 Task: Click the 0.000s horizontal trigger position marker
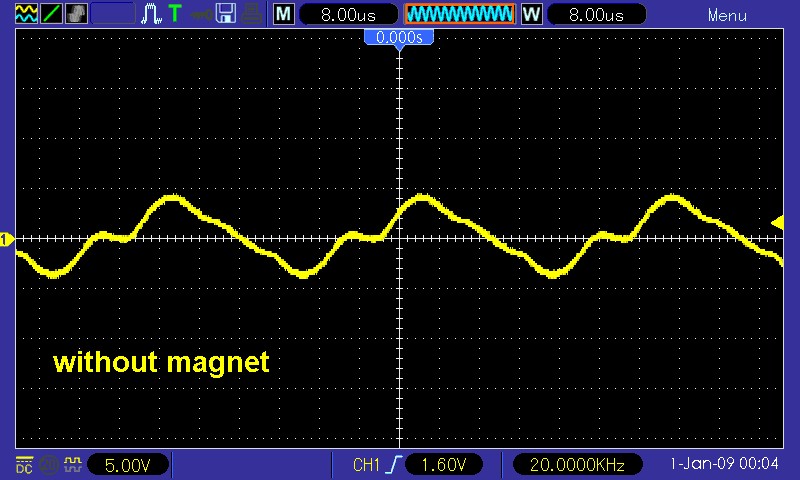[x=399, y=38]
